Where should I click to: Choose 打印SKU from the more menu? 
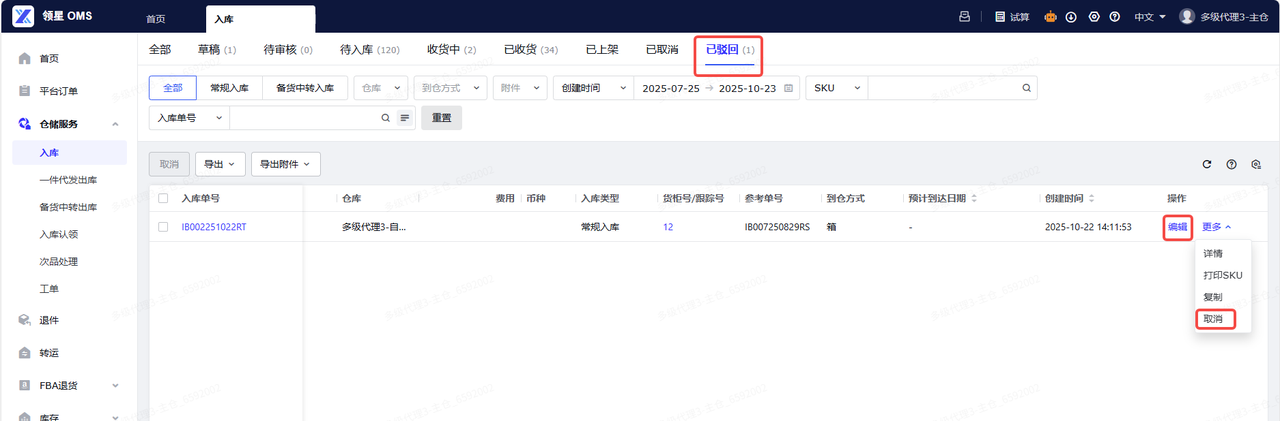[x=1222, y=275]
